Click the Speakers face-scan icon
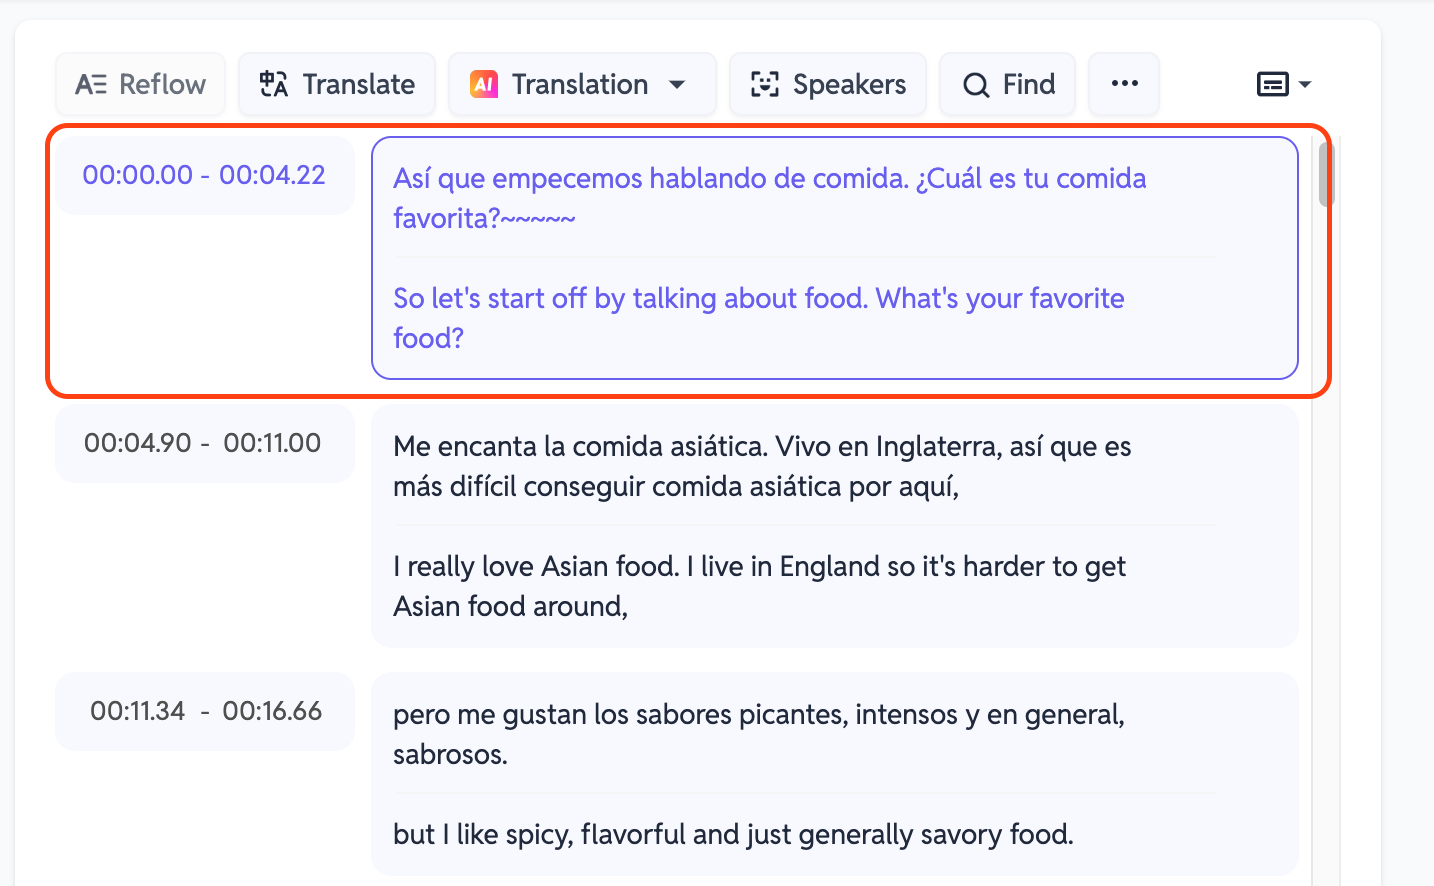 [765, 85]
